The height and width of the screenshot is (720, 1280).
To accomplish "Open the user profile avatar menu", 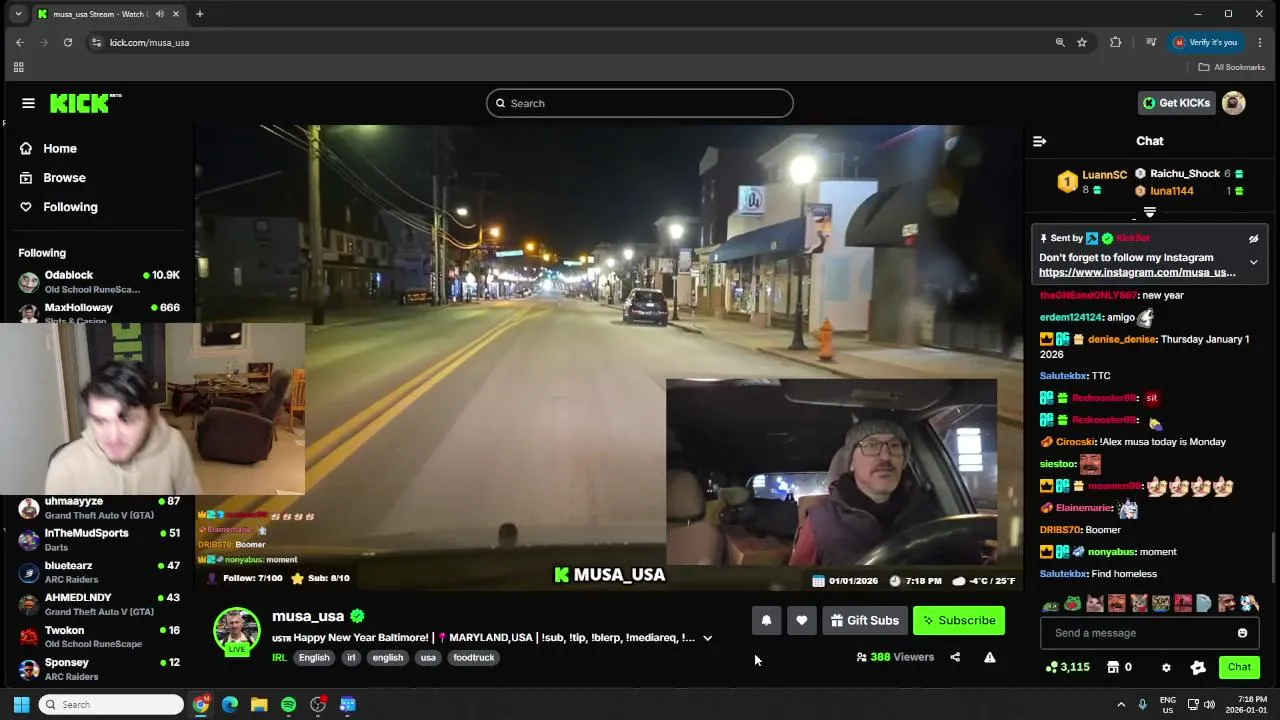I will pos(1233,103).
